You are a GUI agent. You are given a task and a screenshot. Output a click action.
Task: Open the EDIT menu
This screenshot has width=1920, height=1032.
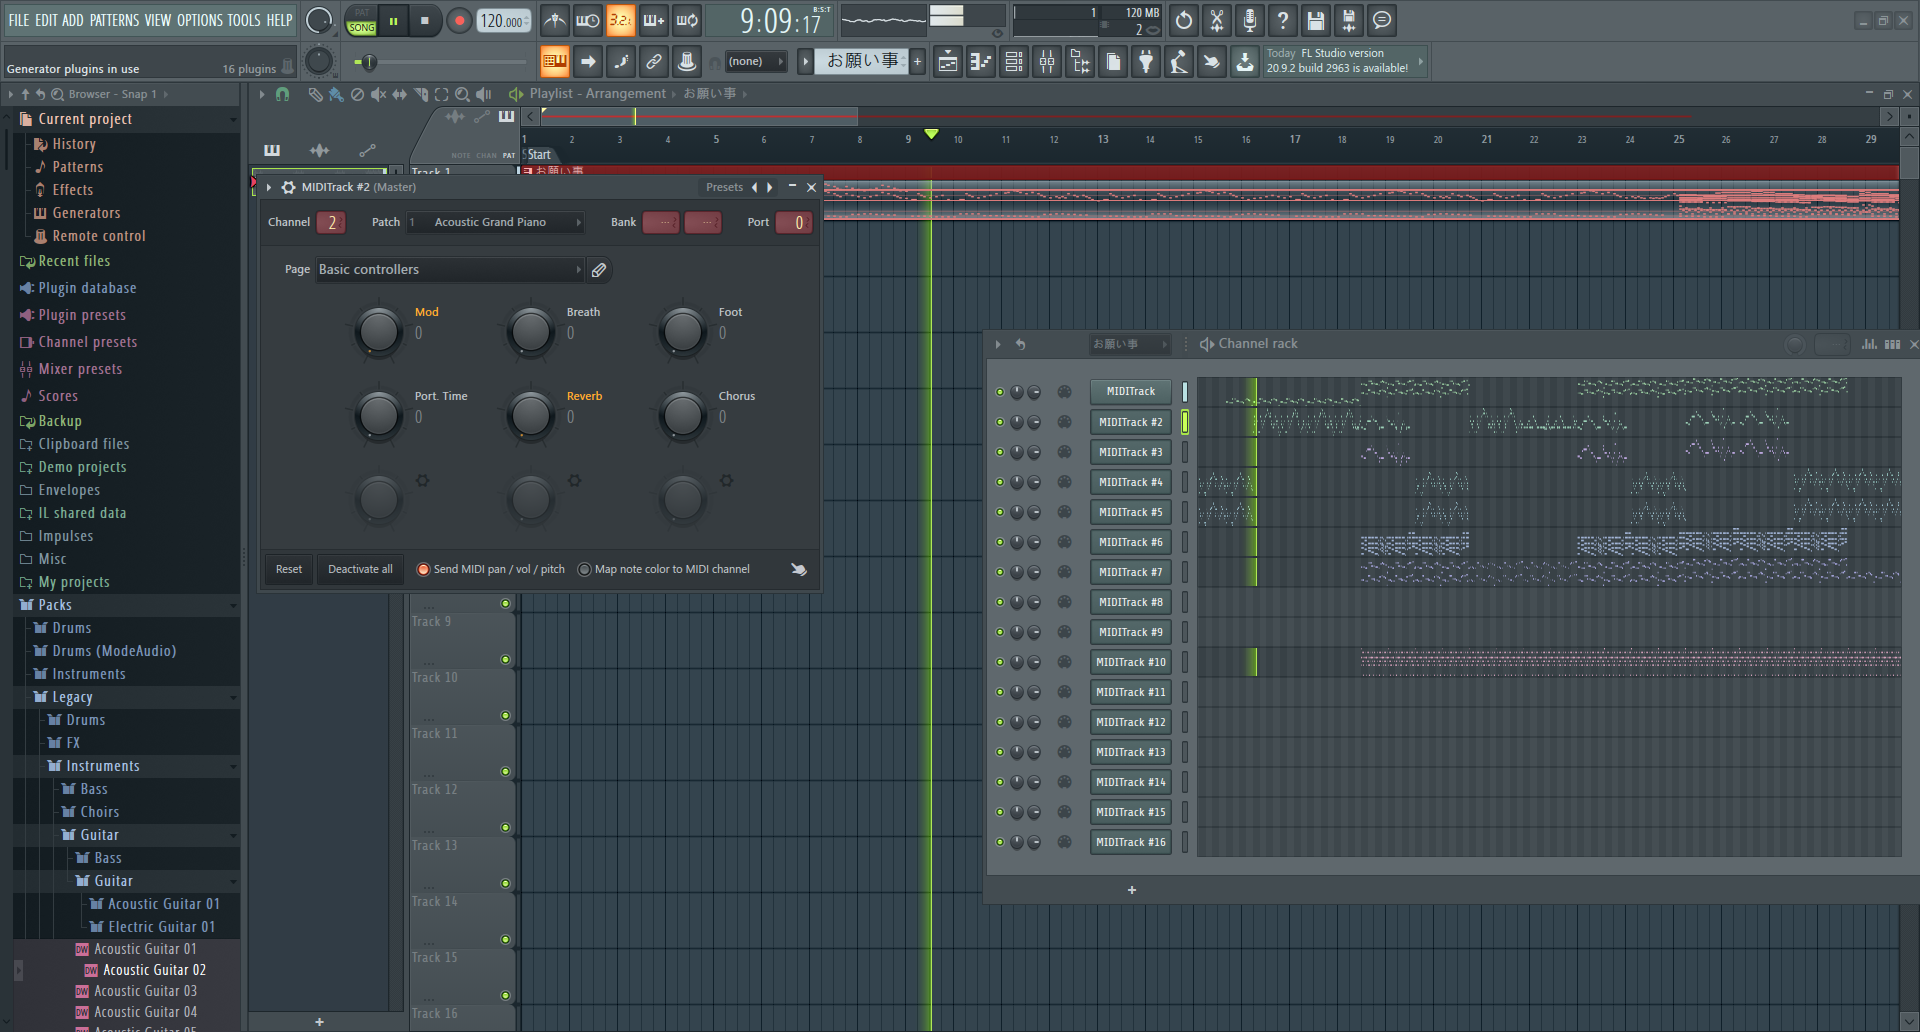(x=46, y=20)
